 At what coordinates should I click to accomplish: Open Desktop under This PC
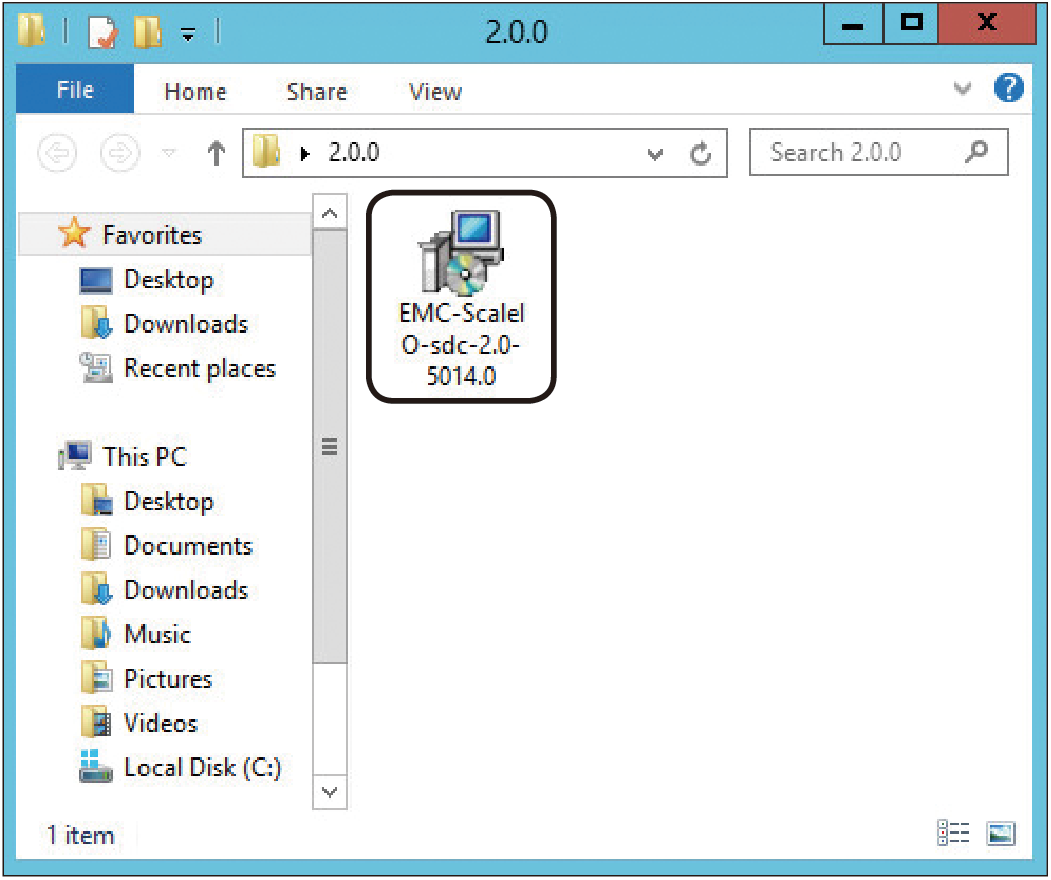169,501
